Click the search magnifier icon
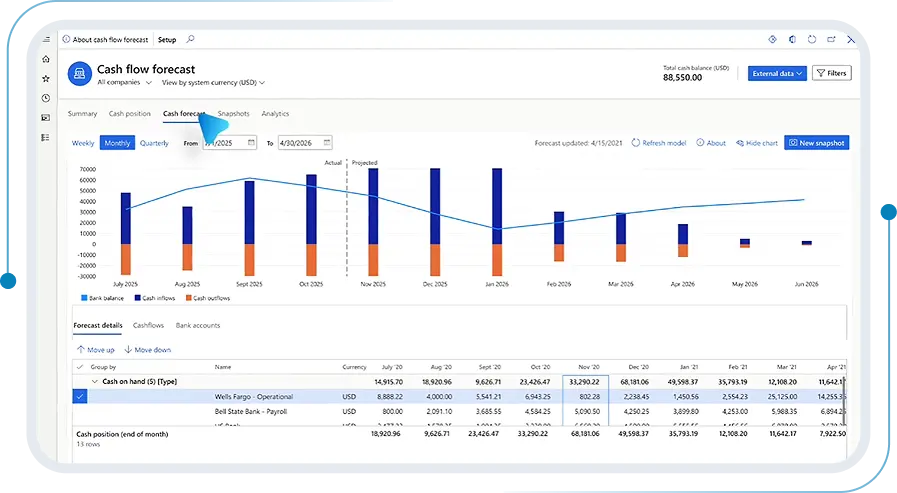The height and width of the screenshot is (493, 897). click(x=190, y=39)
